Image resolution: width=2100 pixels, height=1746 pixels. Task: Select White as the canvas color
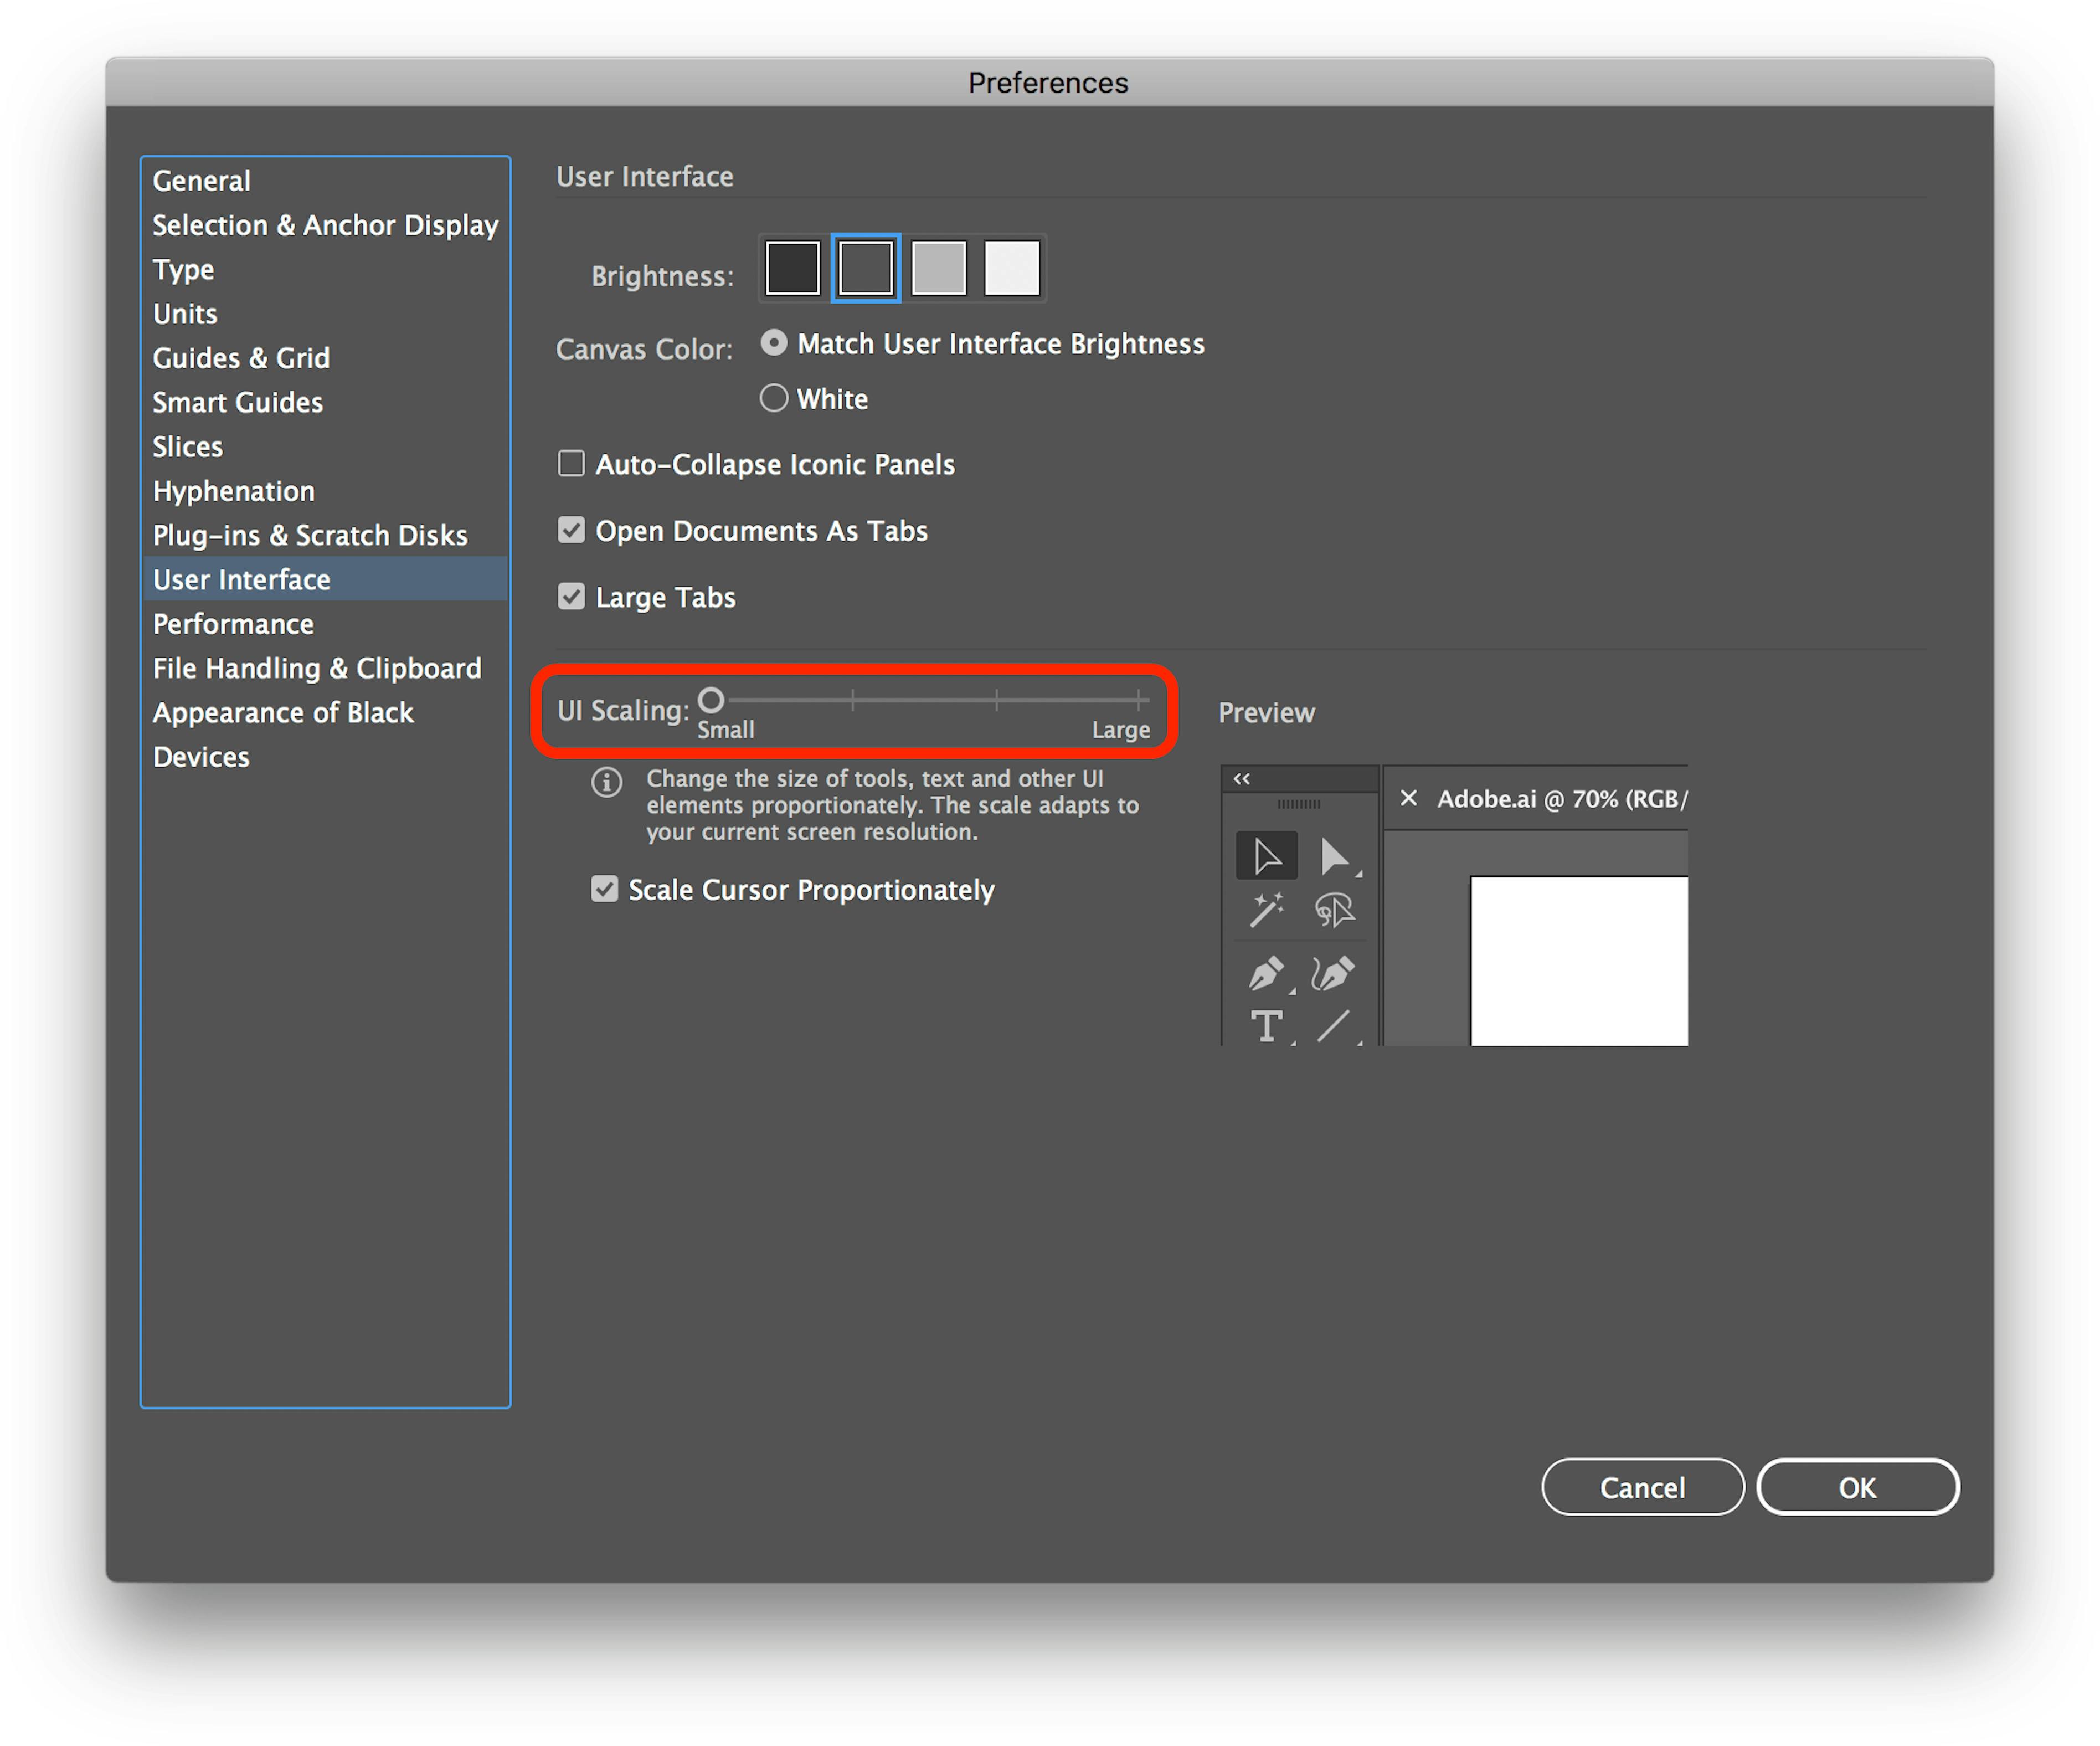773,398
